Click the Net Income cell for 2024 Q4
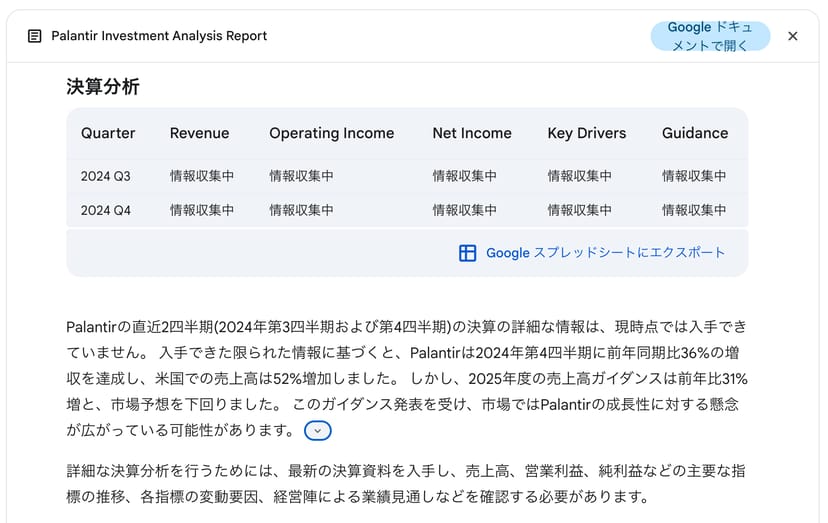 464,210
